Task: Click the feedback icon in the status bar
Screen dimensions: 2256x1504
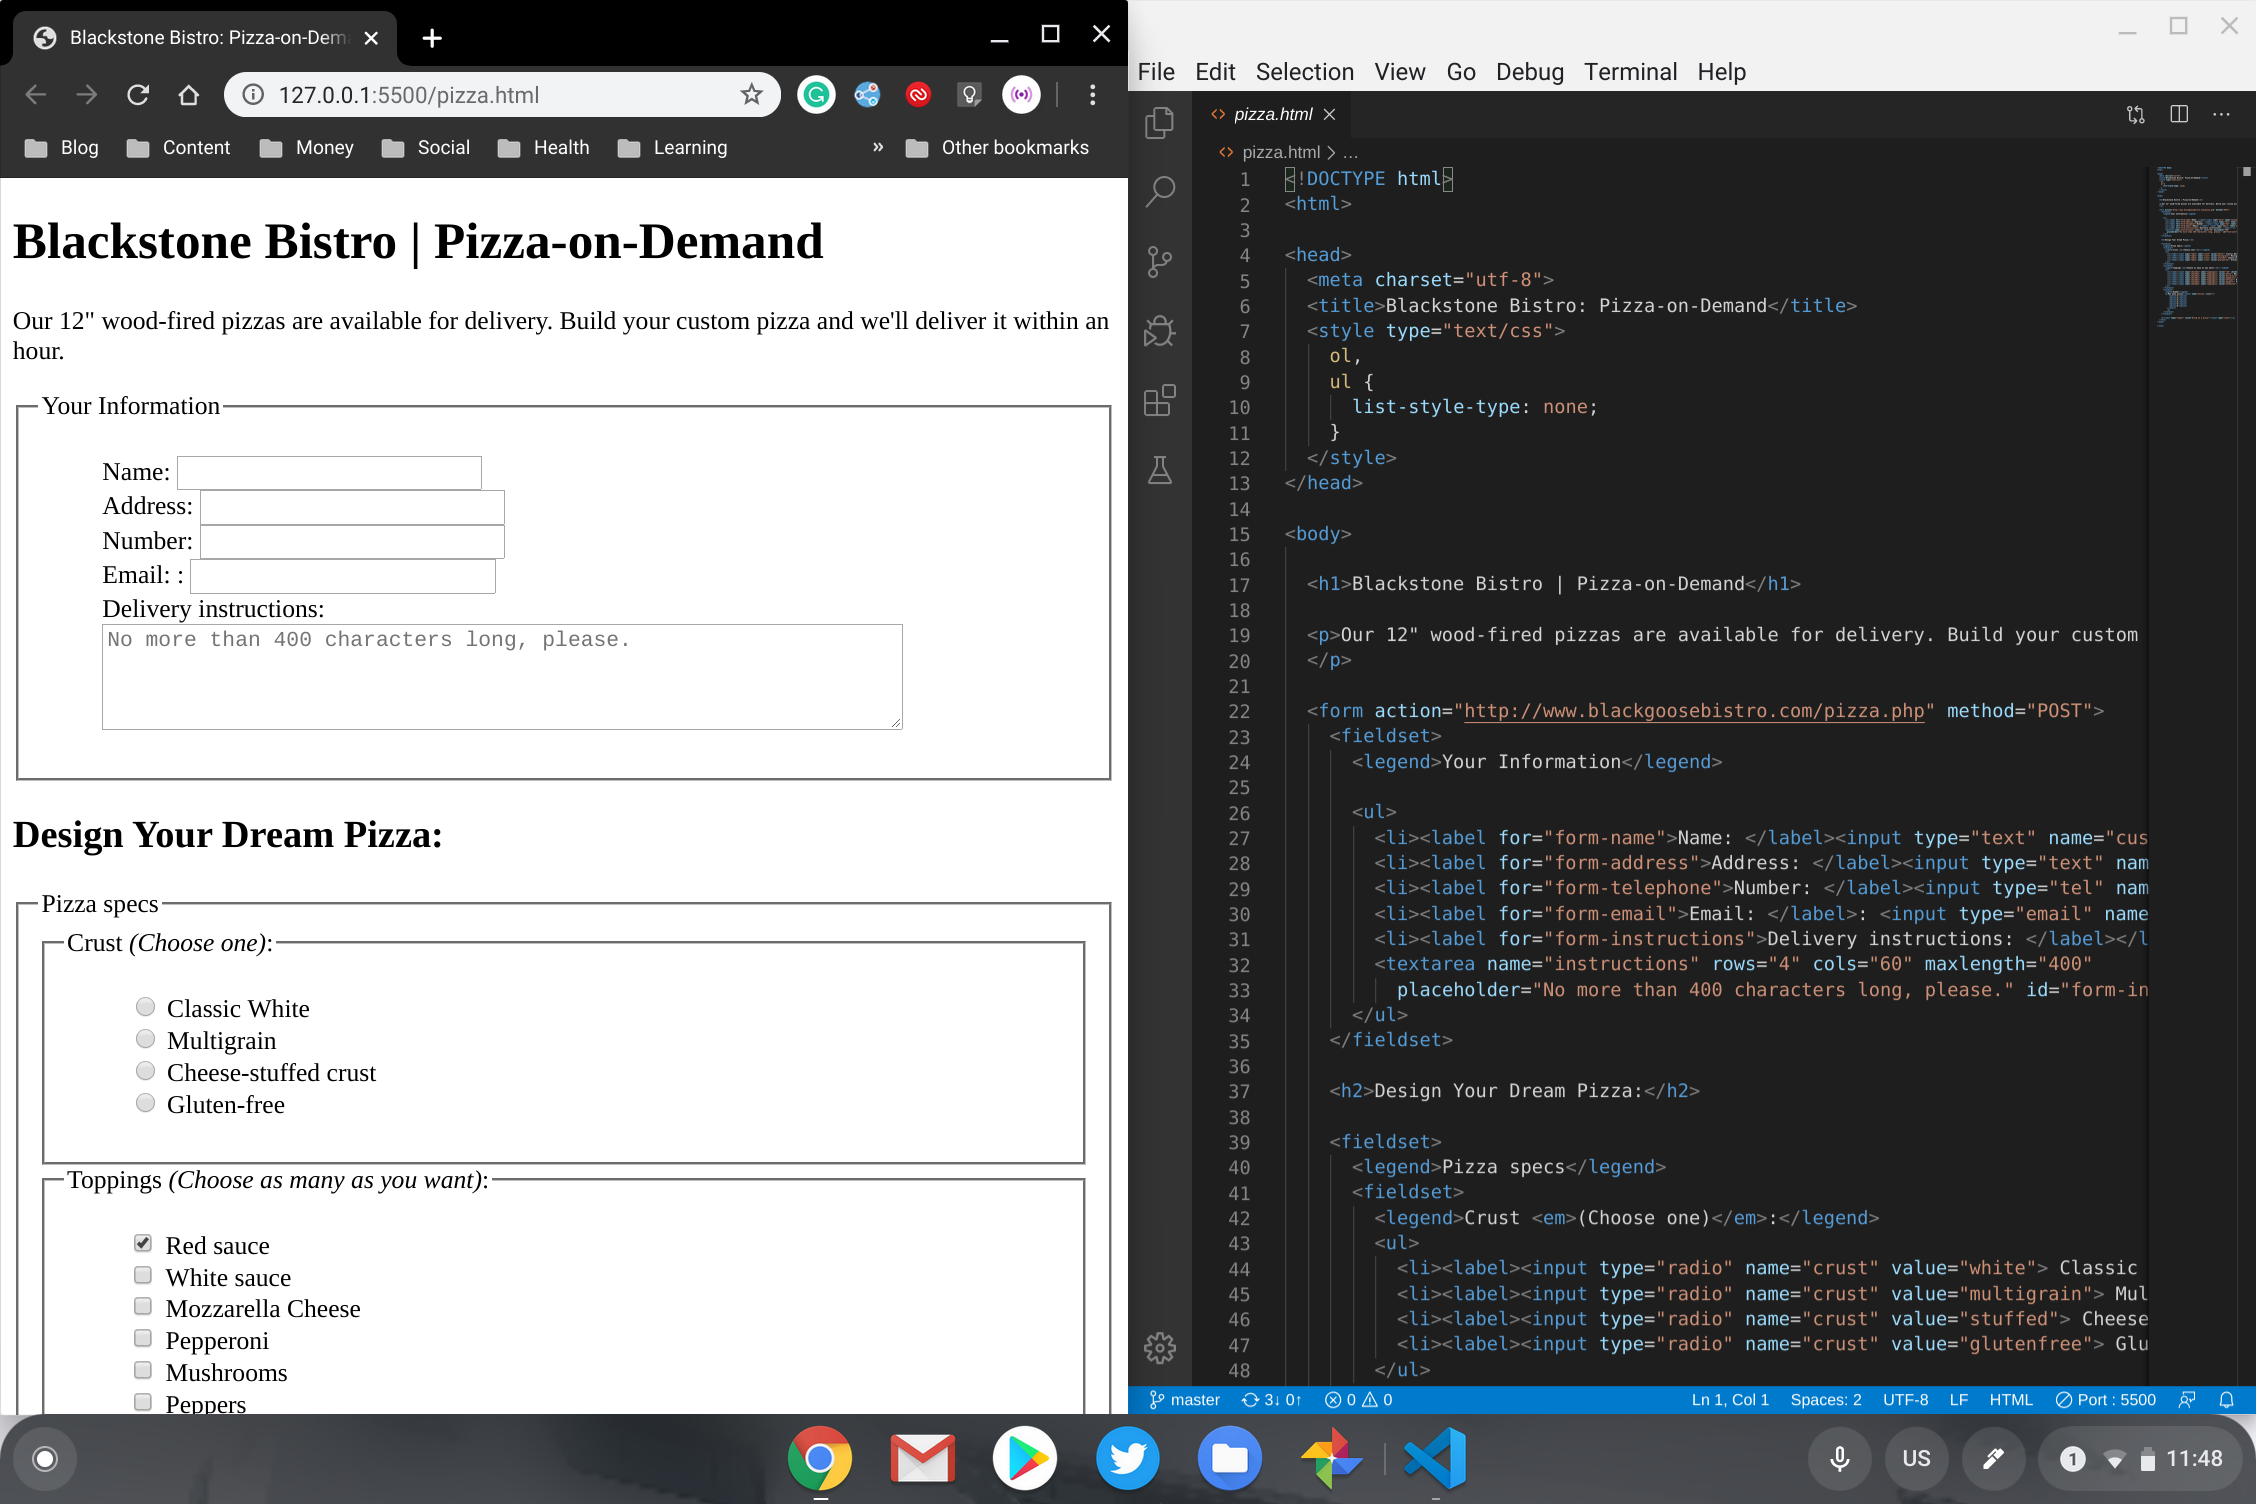Action: coord(2187,1400)
